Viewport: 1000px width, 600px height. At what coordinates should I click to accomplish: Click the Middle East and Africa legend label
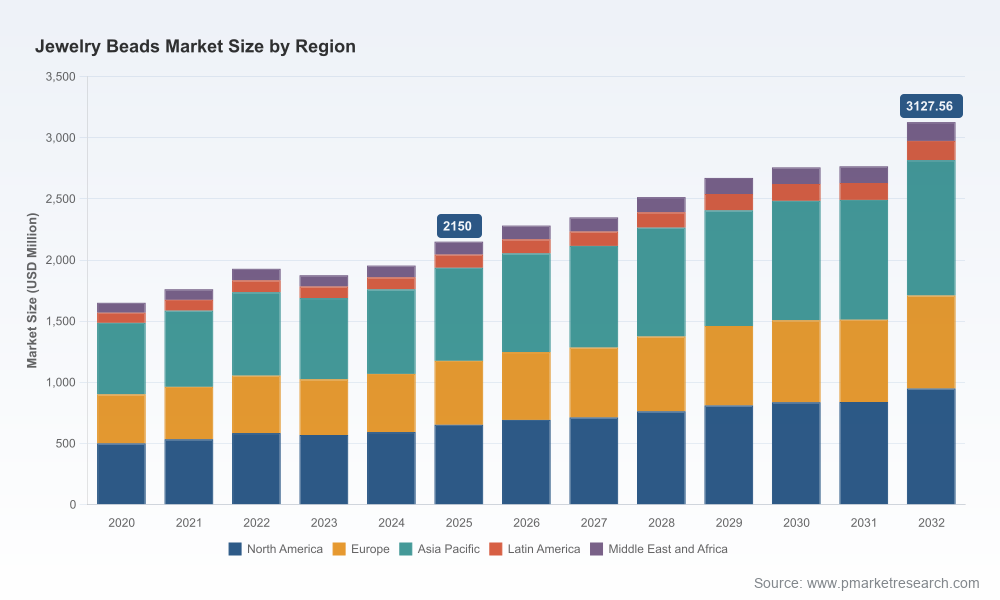click(668, 549)
